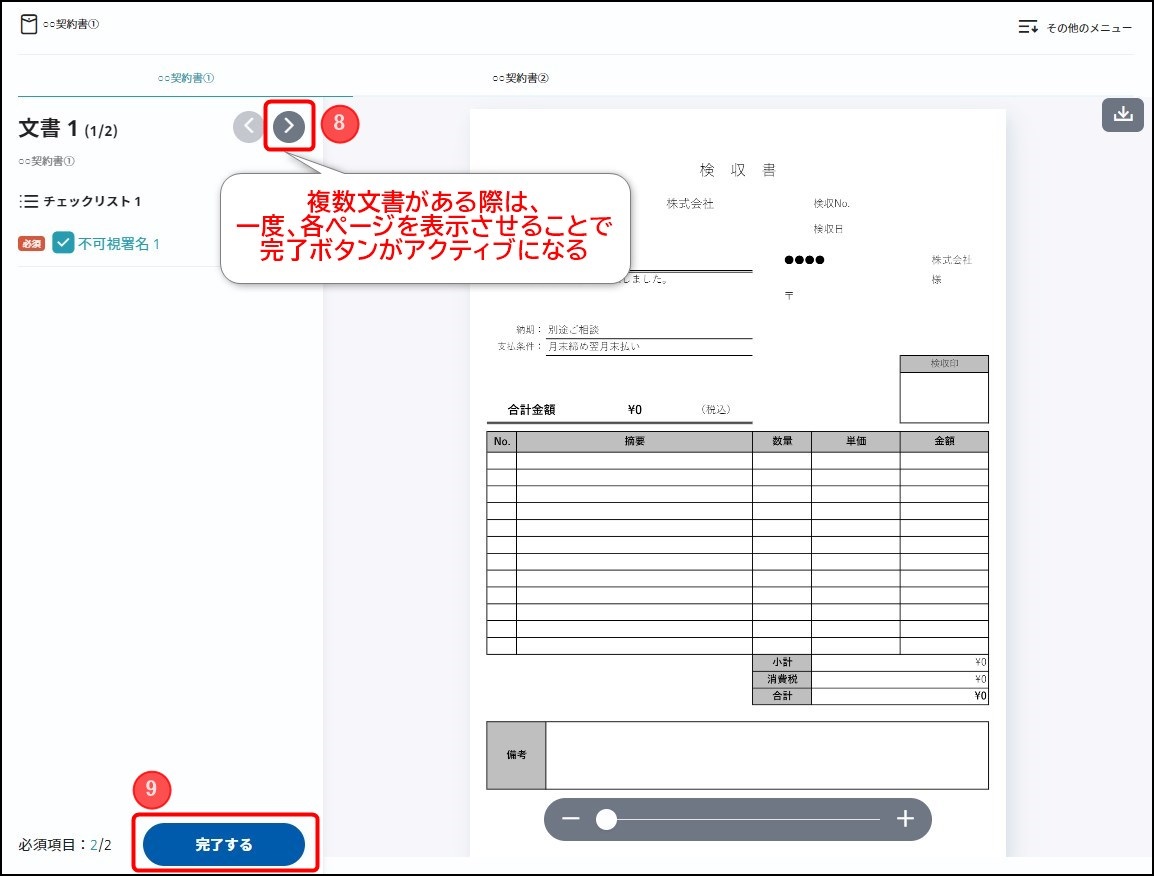
Task: Switch to the ○○契約書② tab
Action: pos(521,77)
